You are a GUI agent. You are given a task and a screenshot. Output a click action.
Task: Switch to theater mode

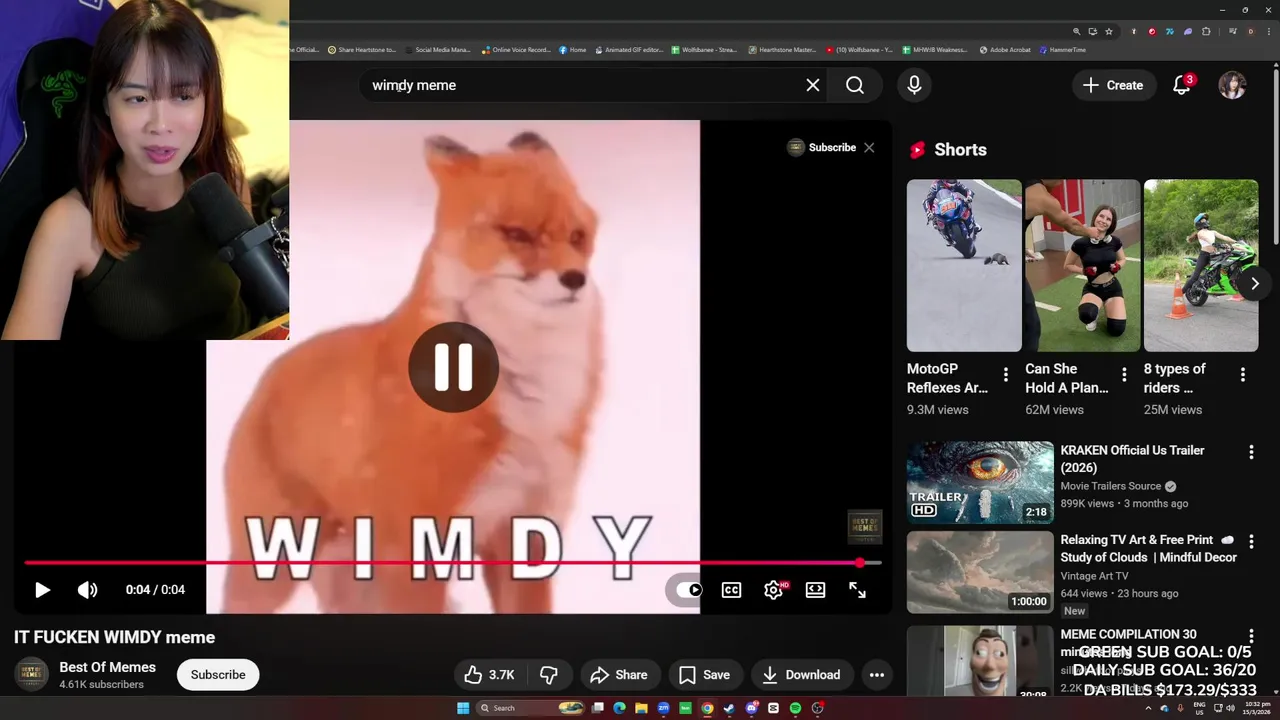(815, 590)
